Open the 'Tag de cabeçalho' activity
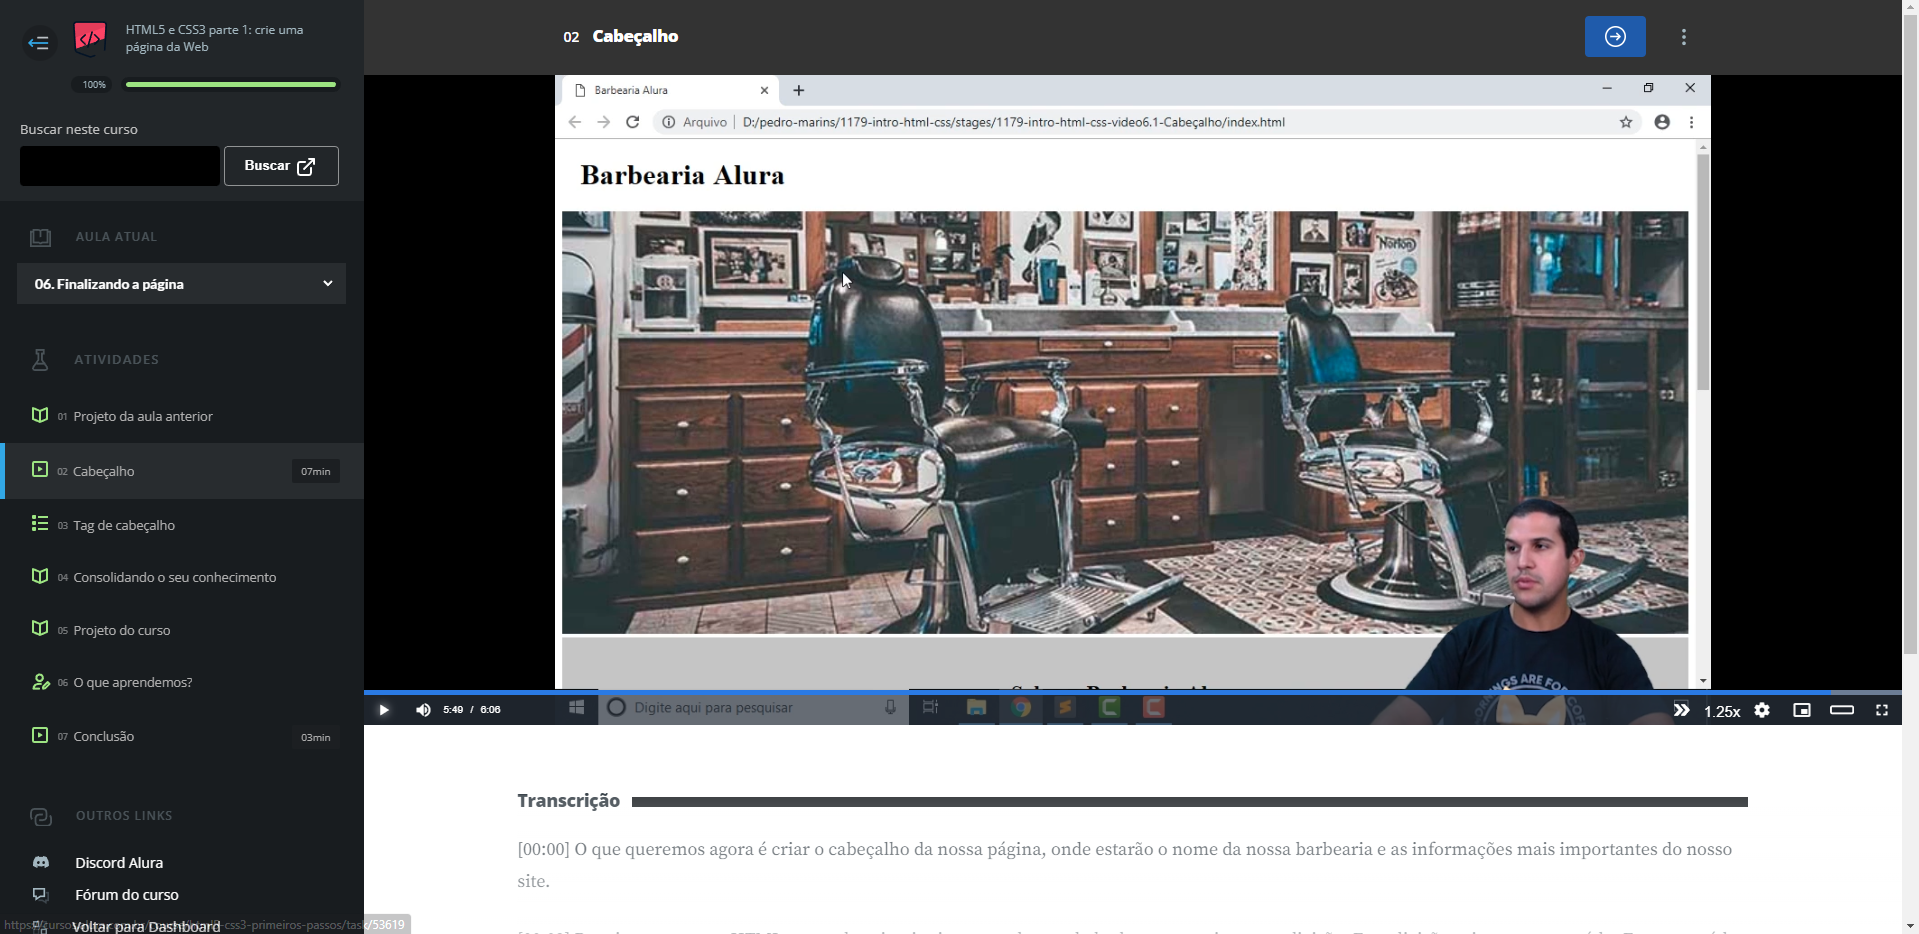The height and width of the screenshot is (934, 1919). click(124, 525)
